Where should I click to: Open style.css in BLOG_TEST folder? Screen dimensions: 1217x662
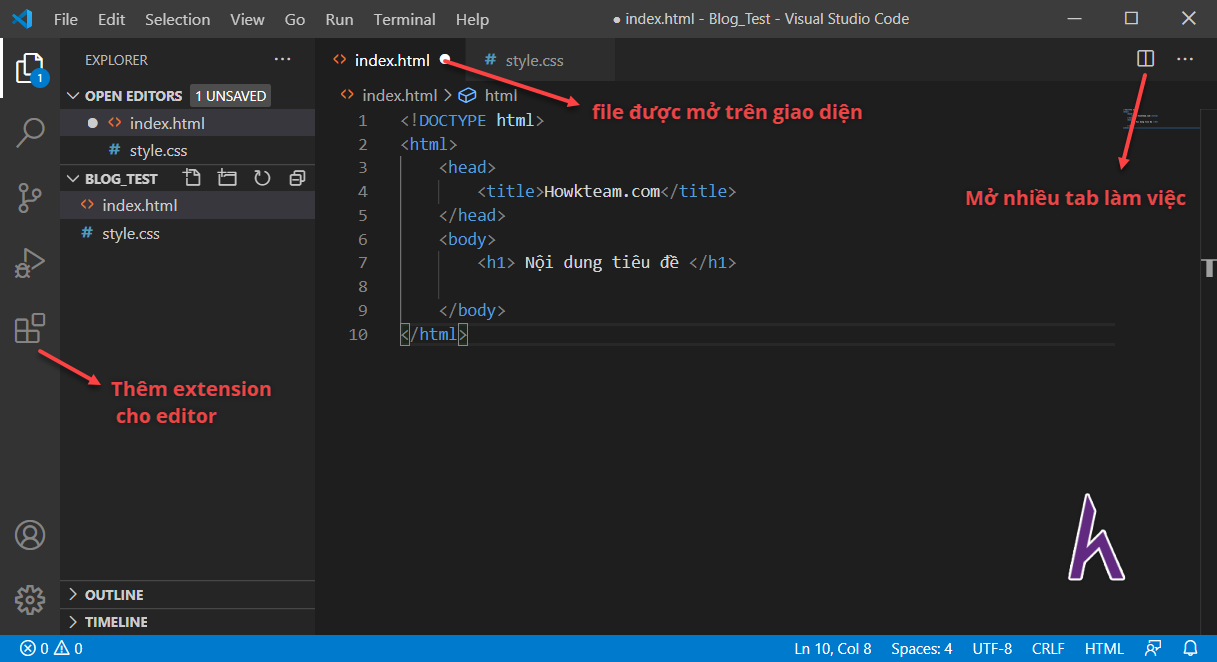click(x=187, y=233)
